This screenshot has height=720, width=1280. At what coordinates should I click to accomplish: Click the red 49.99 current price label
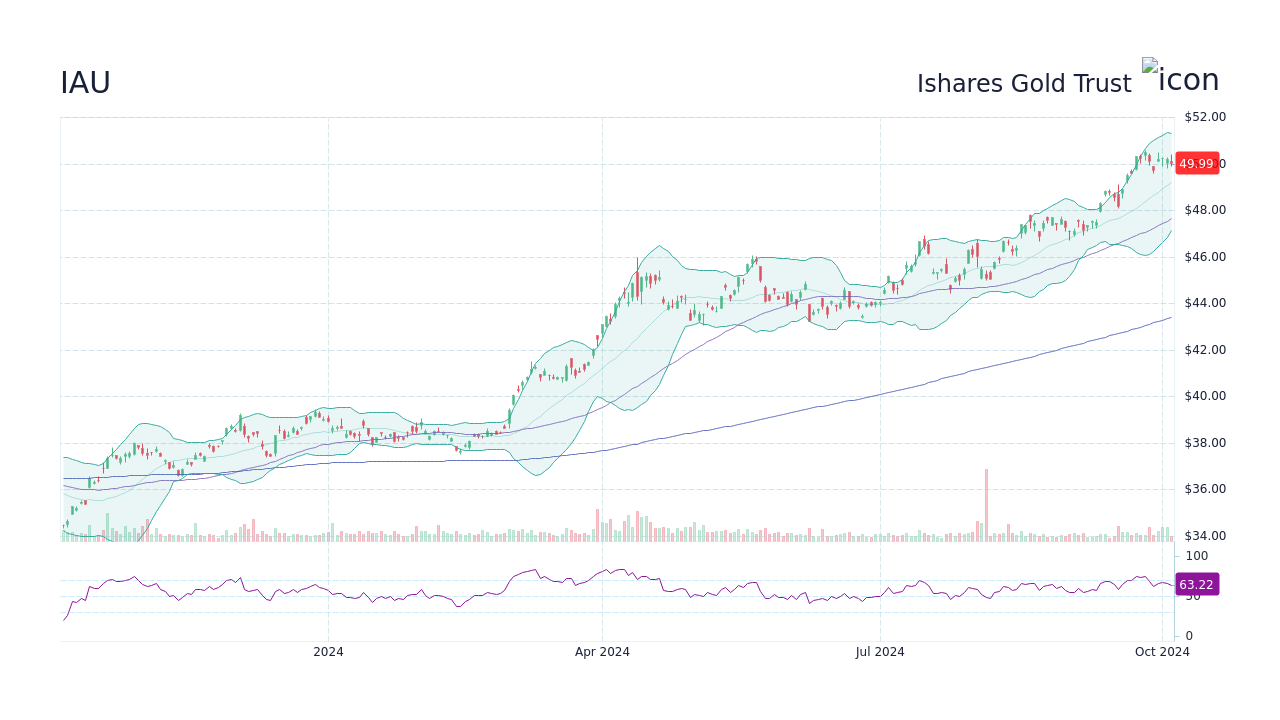pyautogui.click(x=1197, y=164)
